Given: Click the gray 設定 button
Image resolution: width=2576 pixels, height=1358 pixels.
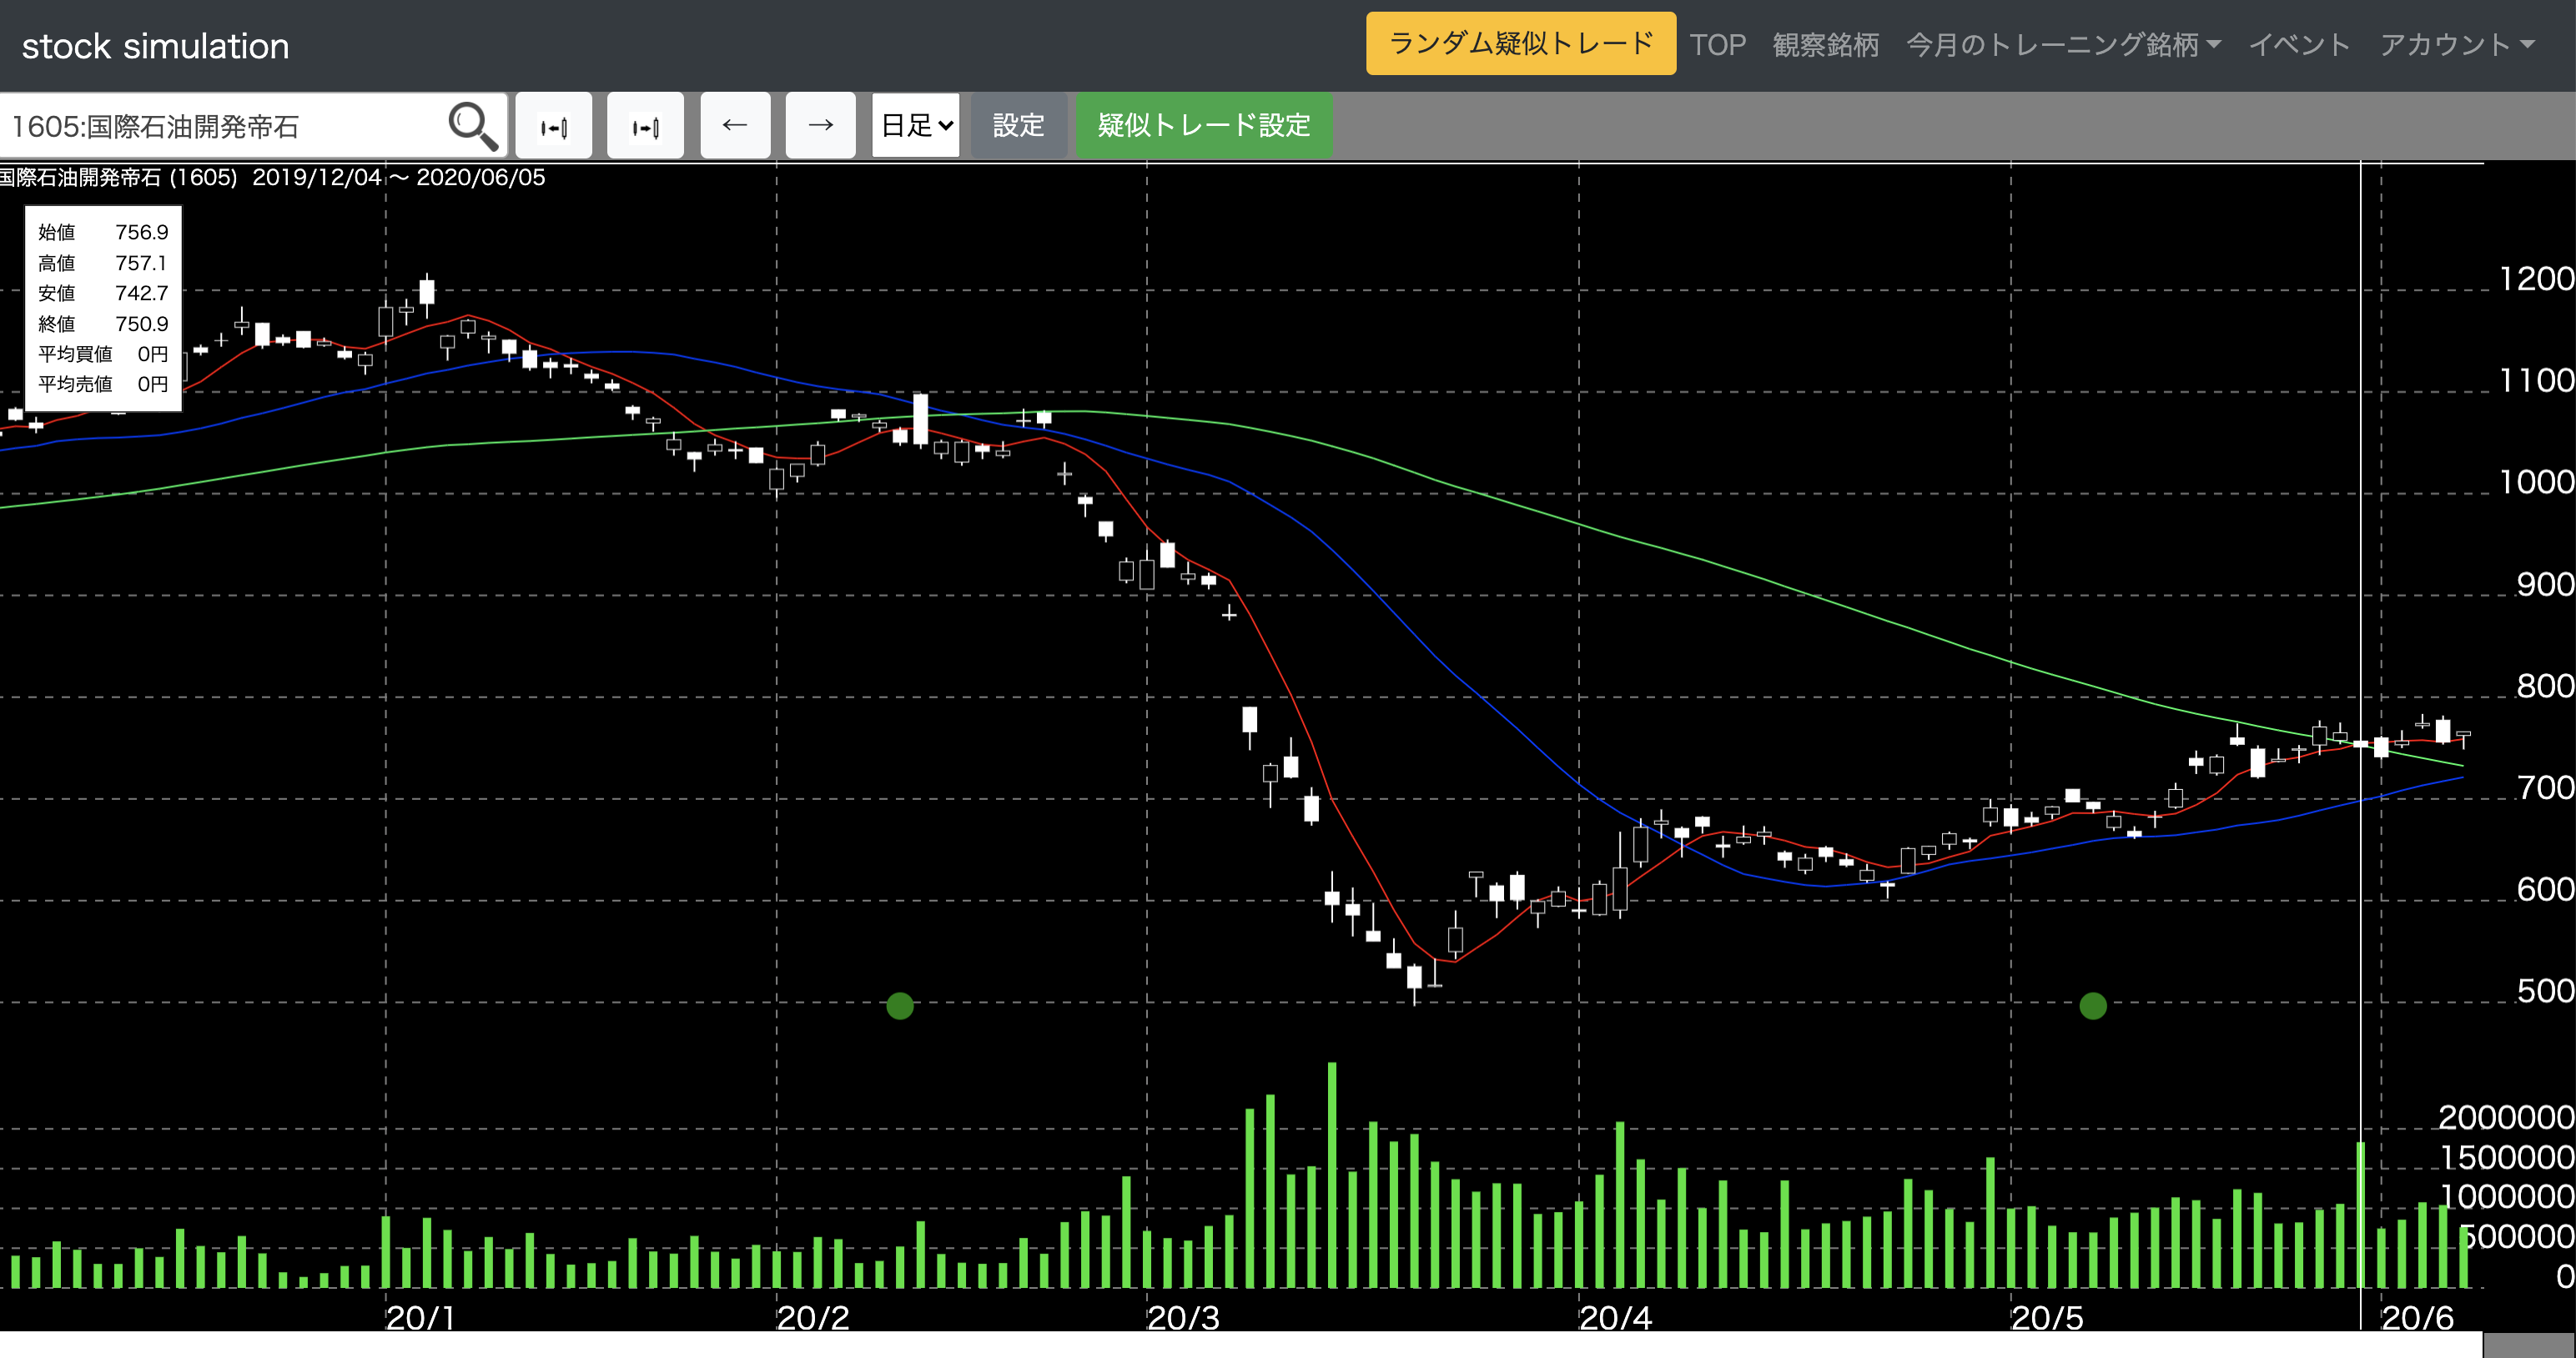Looking at the screenshot, I should click(x=1018, y=126).
